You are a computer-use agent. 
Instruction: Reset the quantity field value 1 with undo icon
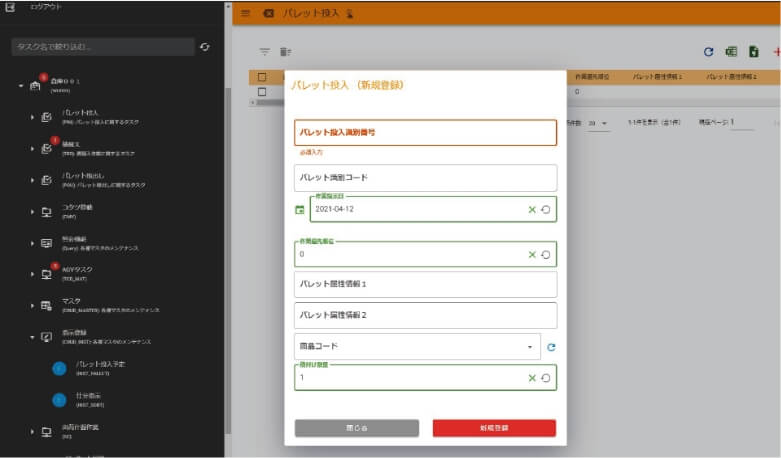546,378
